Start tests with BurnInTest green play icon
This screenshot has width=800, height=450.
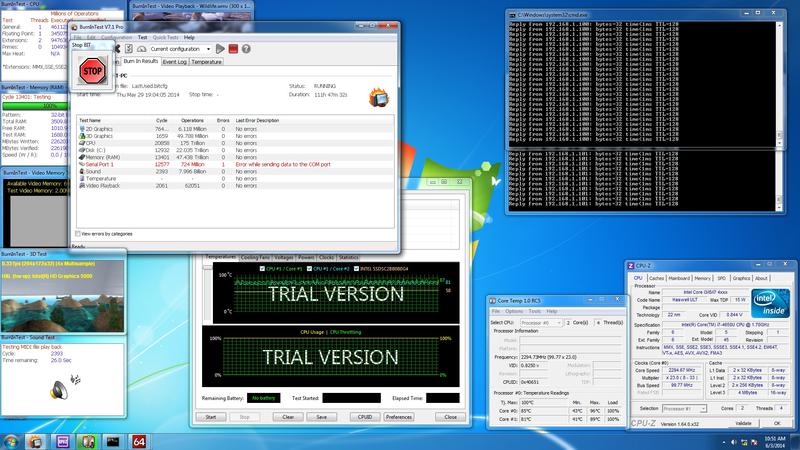220,49
